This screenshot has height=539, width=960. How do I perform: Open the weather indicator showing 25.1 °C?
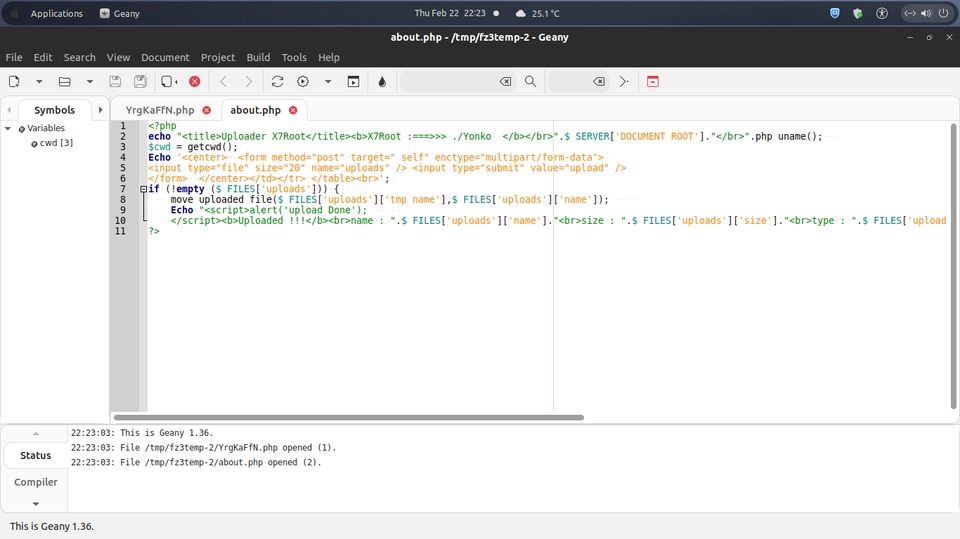(x=538, y=13)
